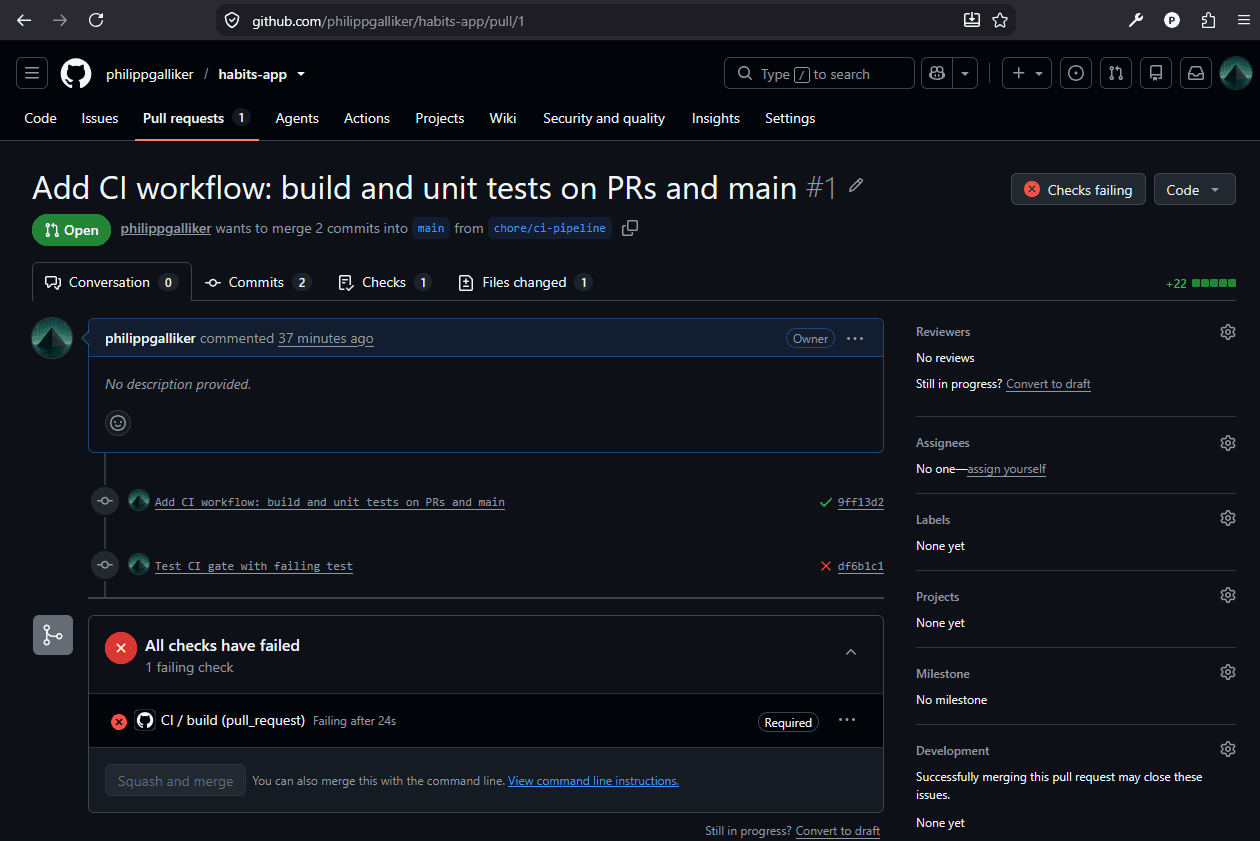
Task: Open Security and quality tab
Action: click(x=604, y=118)
